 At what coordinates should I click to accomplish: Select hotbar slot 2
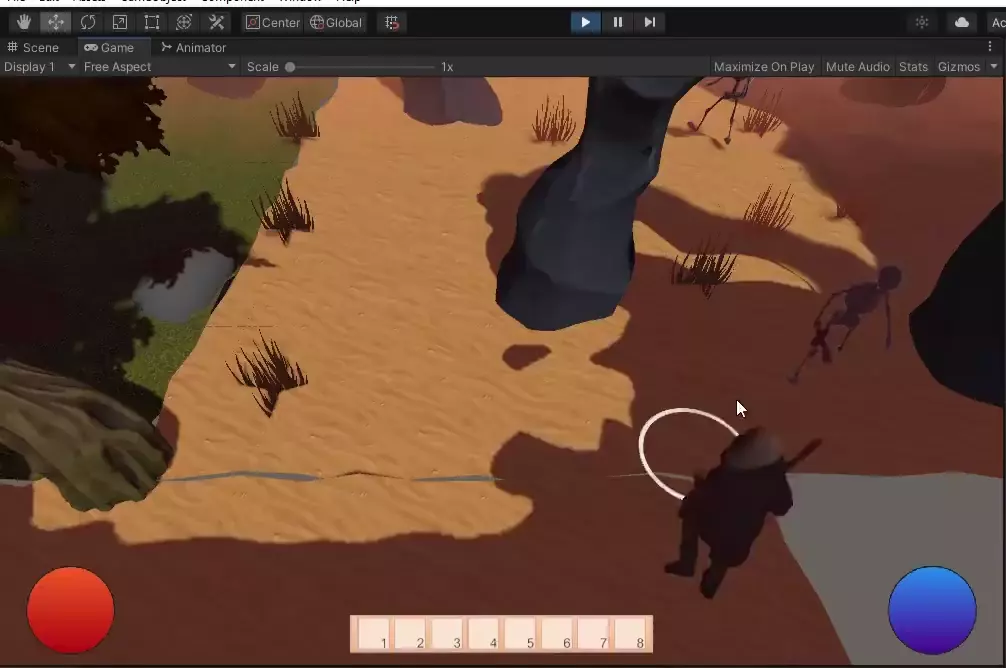(409, 634)
